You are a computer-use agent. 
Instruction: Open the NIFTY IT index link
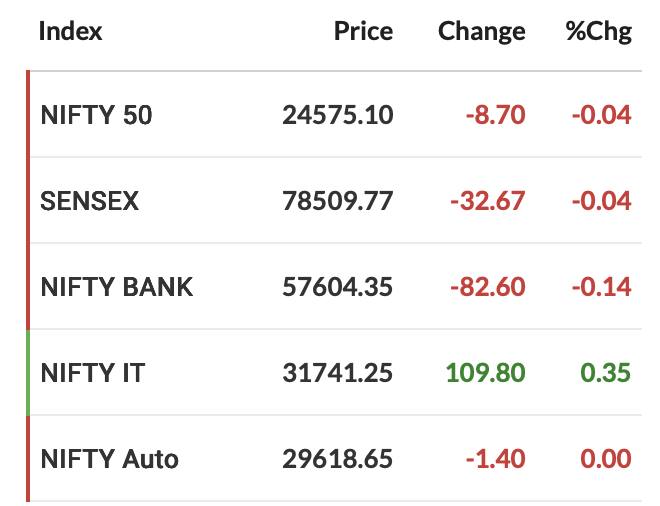(x=93, y=373)
